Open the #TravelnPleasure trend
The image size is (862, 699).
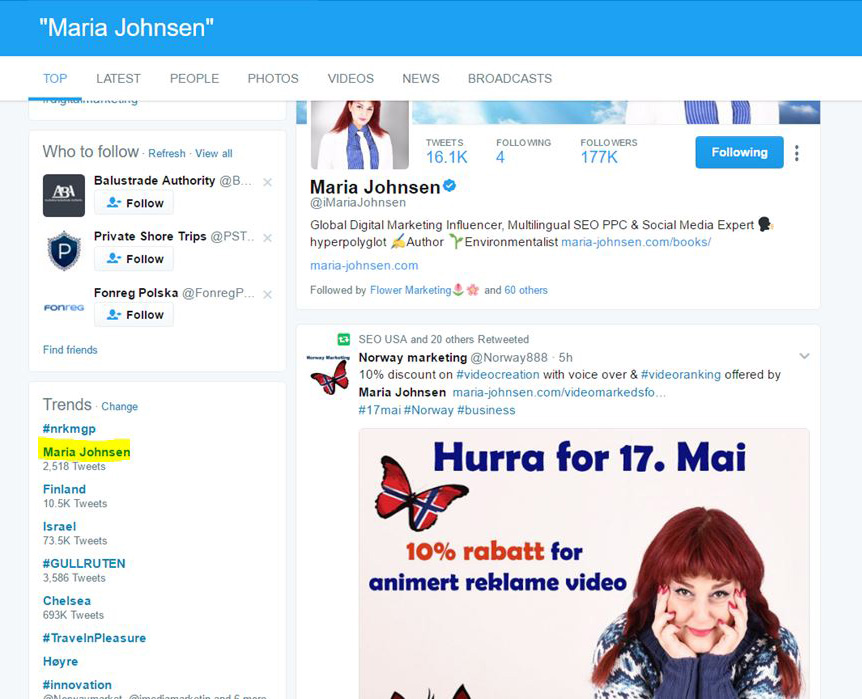95,638
